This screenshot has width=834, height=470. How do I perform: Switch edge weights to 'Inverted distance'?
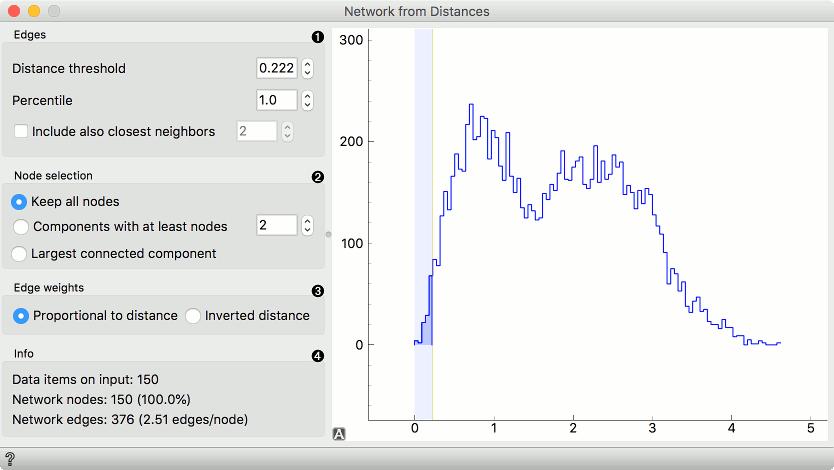193,315
